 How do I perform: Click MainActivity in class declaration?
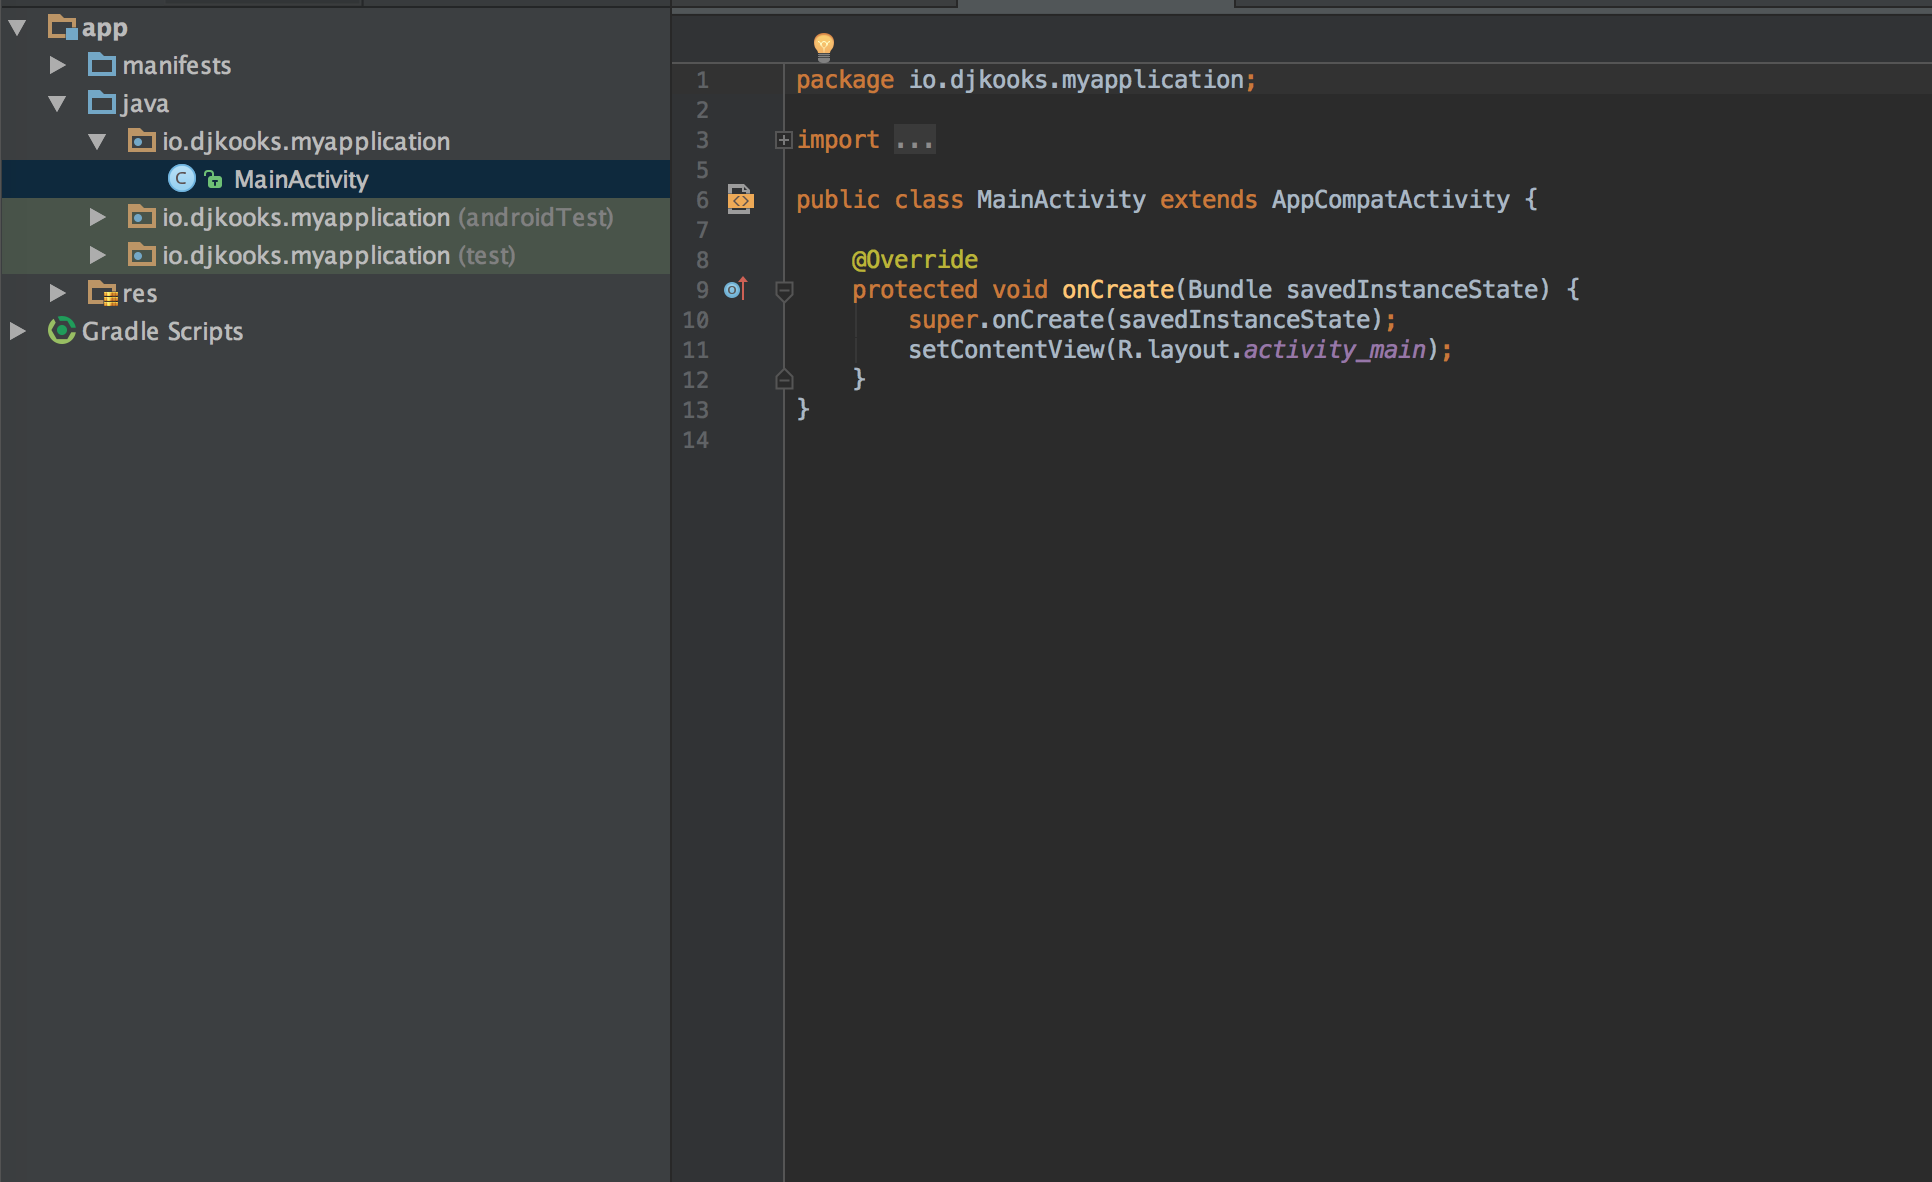click(1061, 200)
